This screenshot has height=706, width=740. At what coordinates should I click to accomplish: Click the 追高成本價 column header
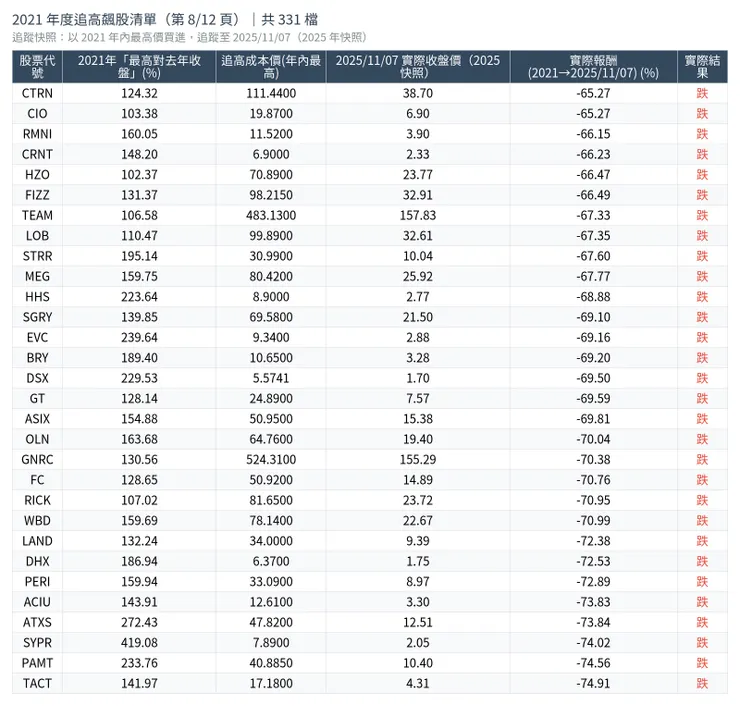tap(271, 67)
